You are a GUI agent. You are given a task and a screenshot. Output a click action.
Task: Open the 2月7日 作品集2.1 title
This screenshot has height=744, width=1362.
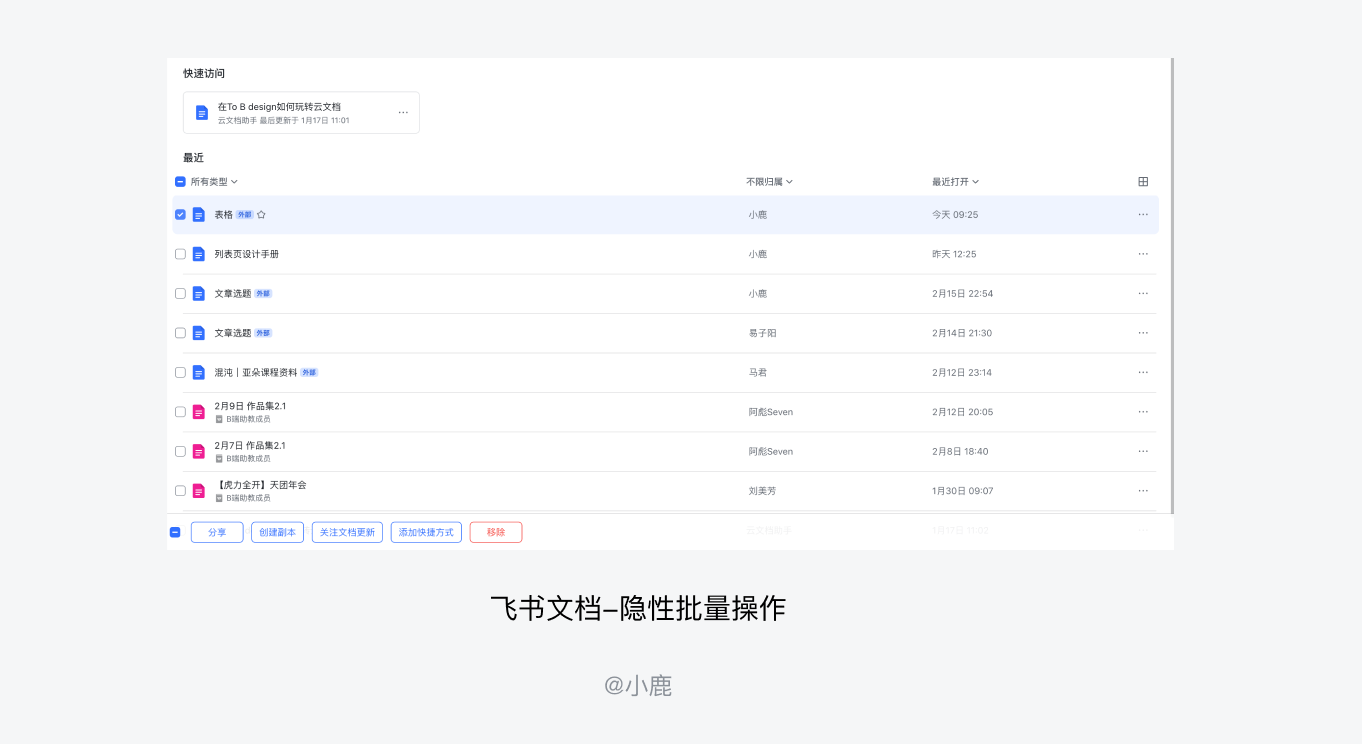pyautogui.click(x=250, y=446)
